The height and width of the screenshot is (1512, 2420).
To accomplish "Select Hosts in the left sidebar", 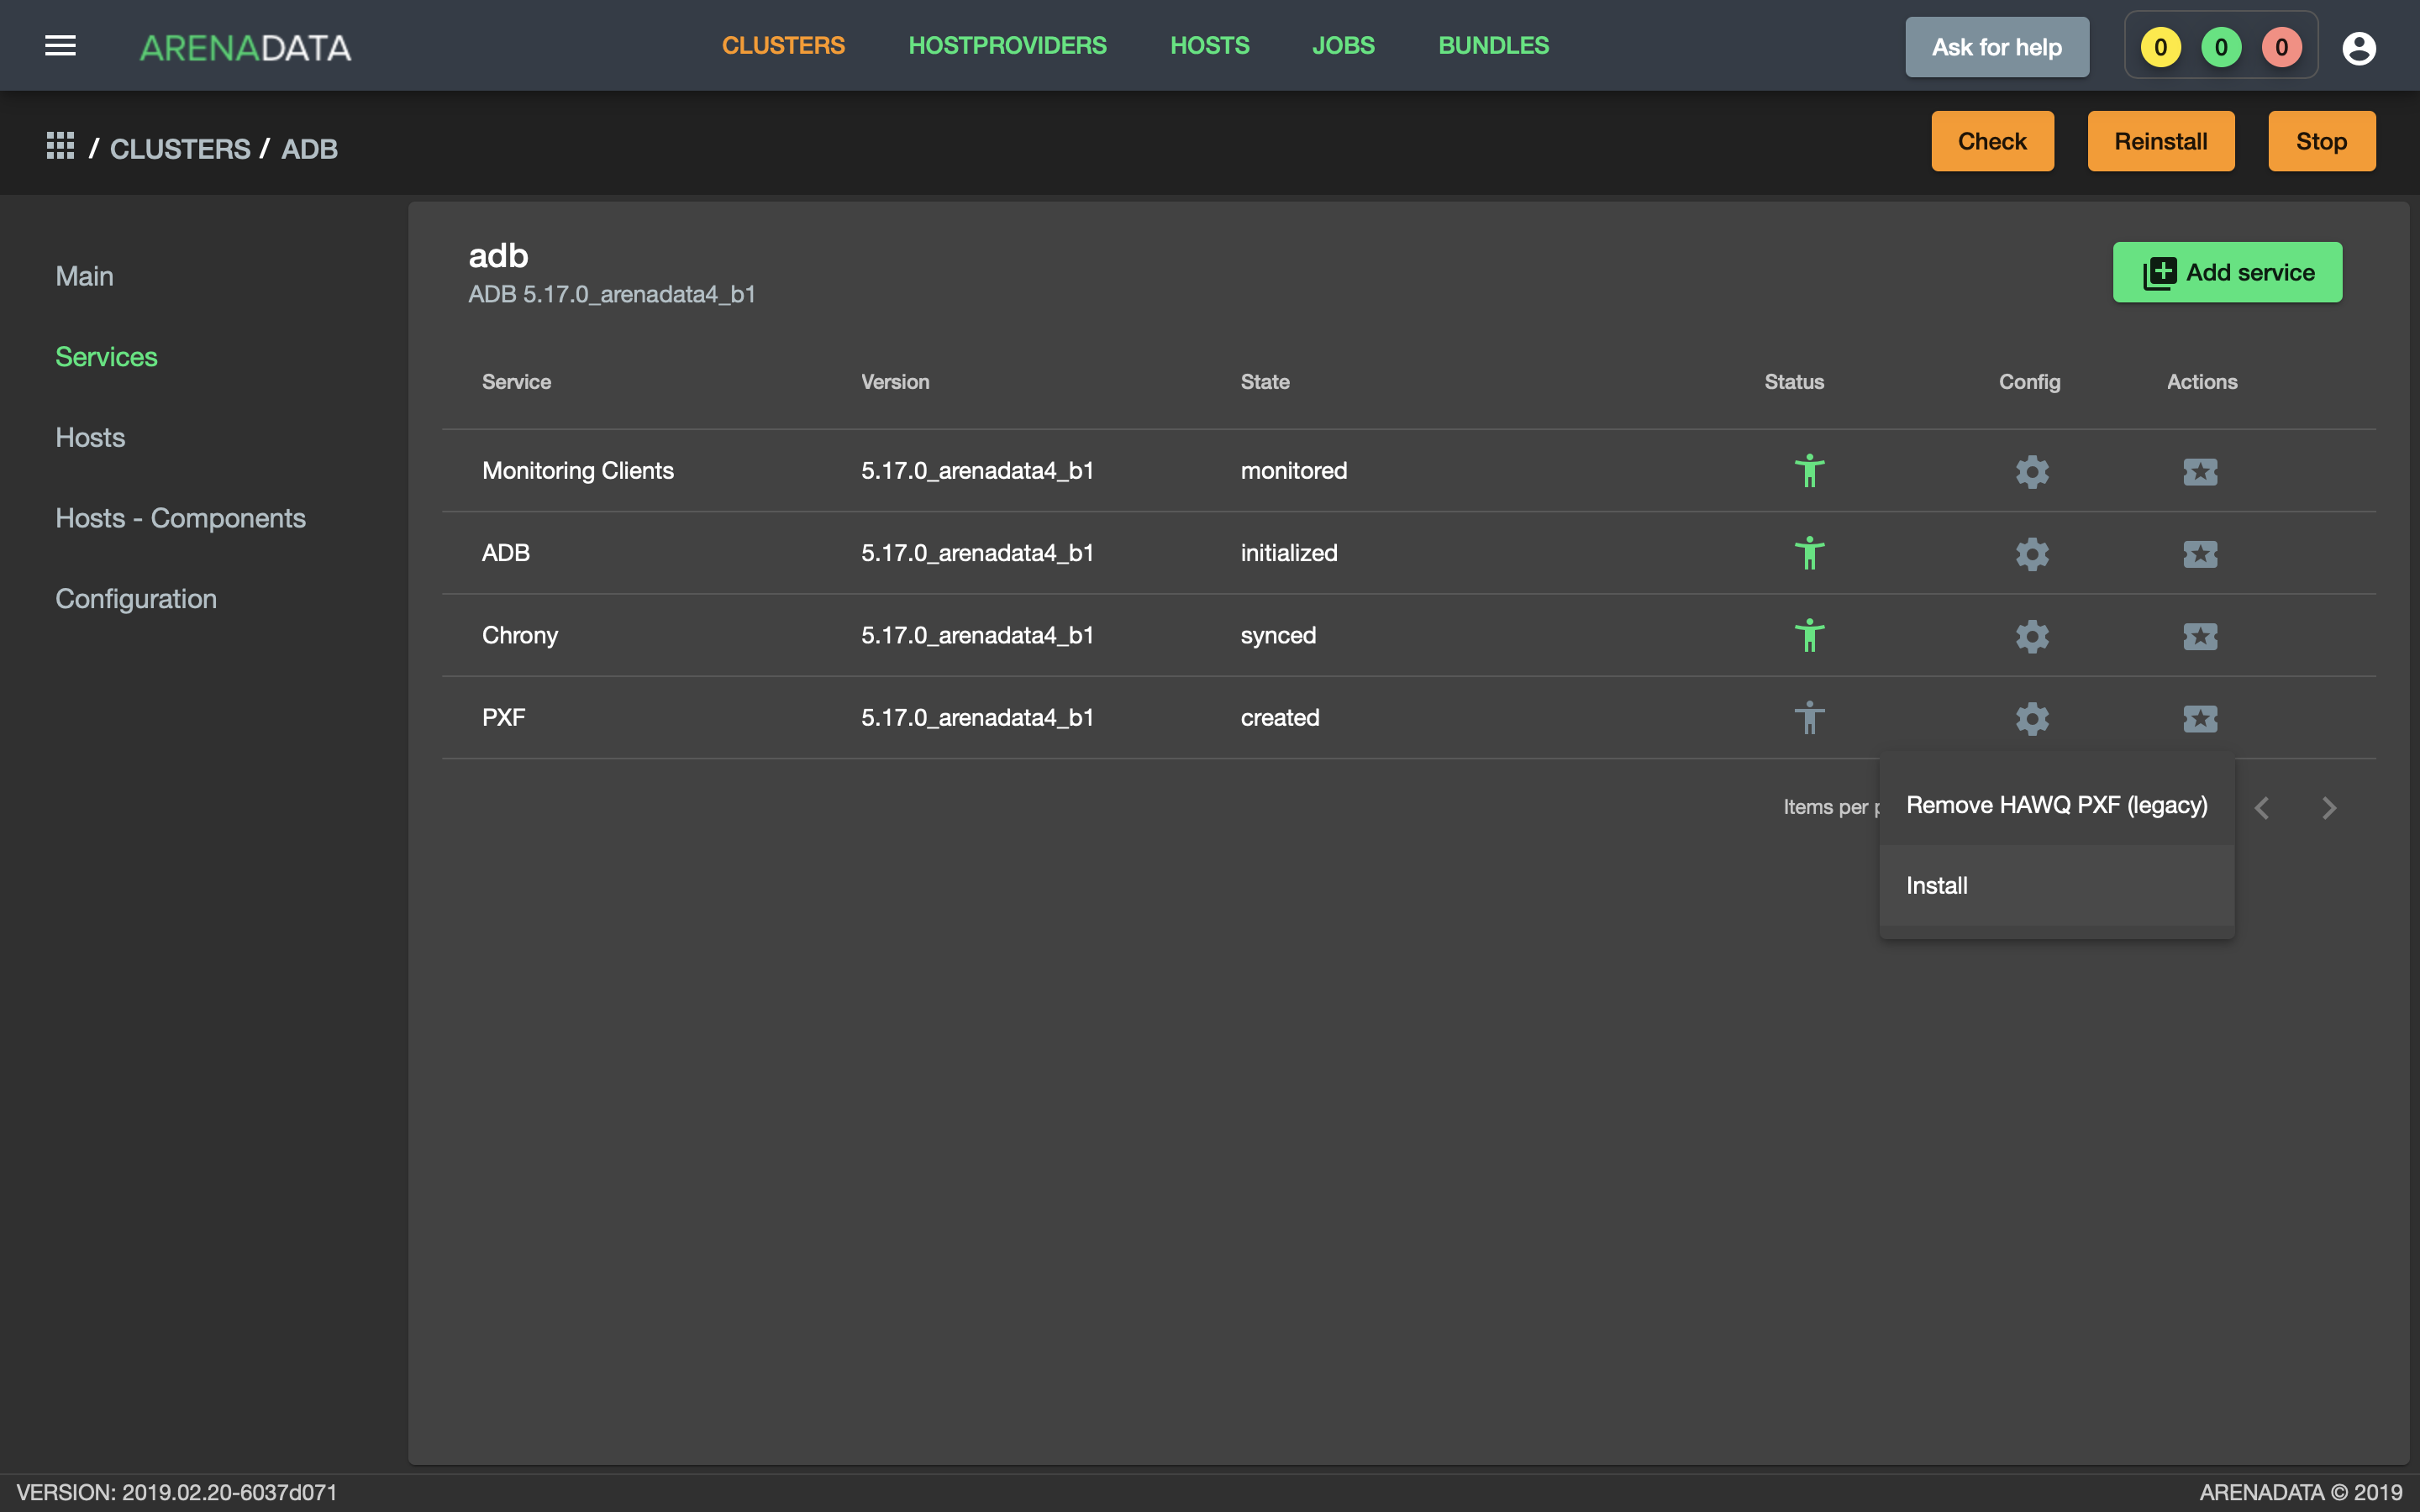I will click(x=90, y=437).
